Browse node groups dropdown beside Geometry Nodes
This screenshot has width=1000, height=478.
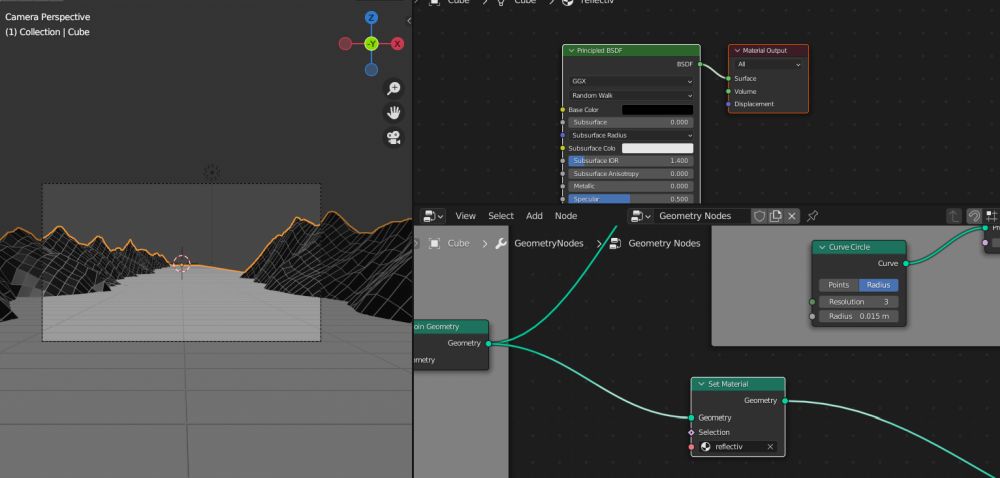[640, 216]
